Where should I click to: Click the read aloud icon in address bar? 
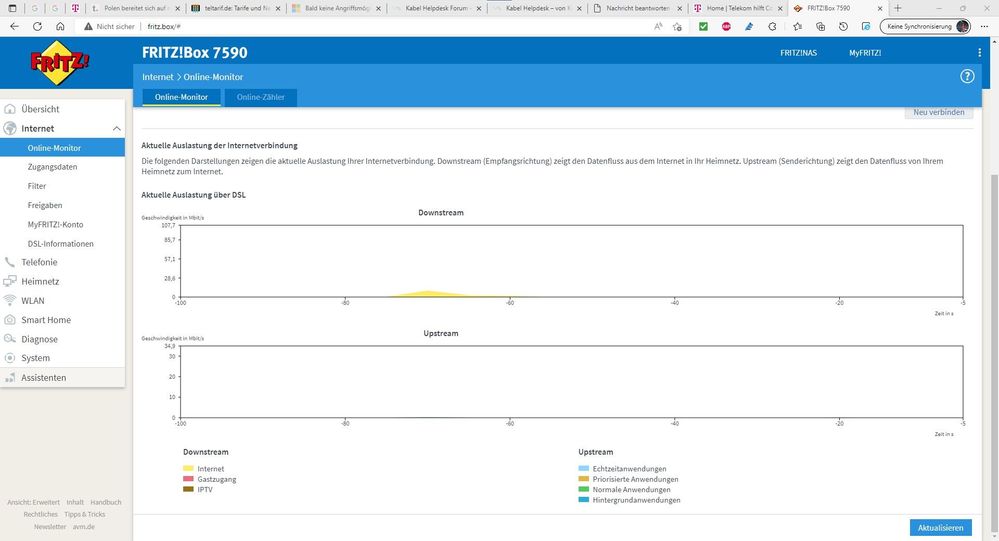click(658, 27)
